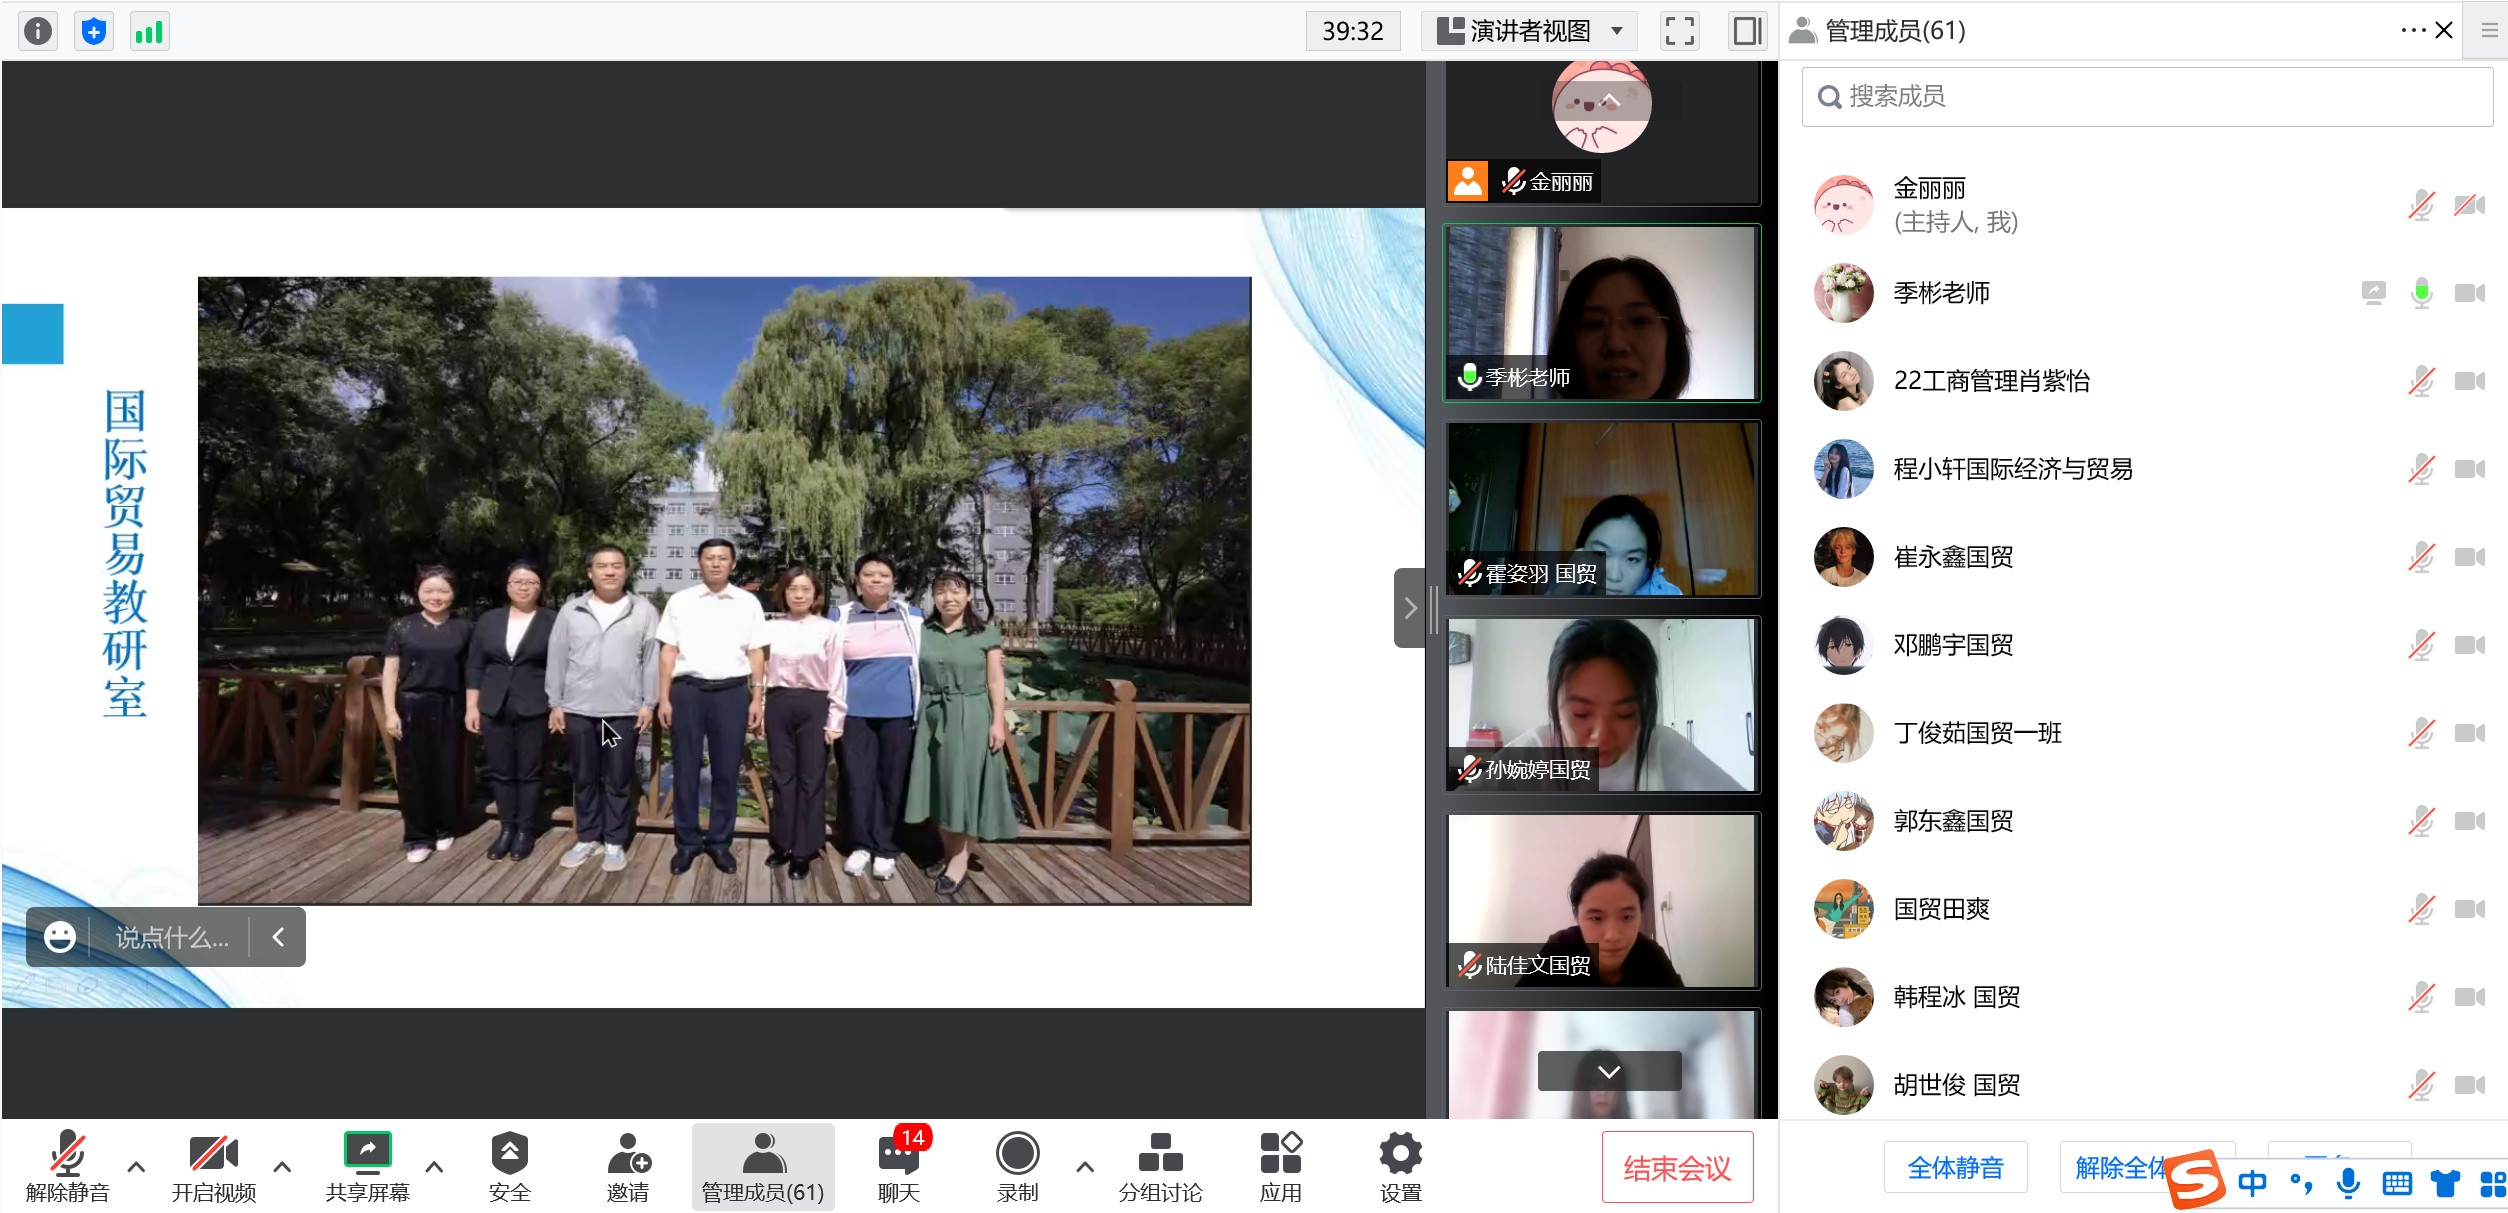Toggle 崔永鑫国贸 camera icon

point(2469,557)
